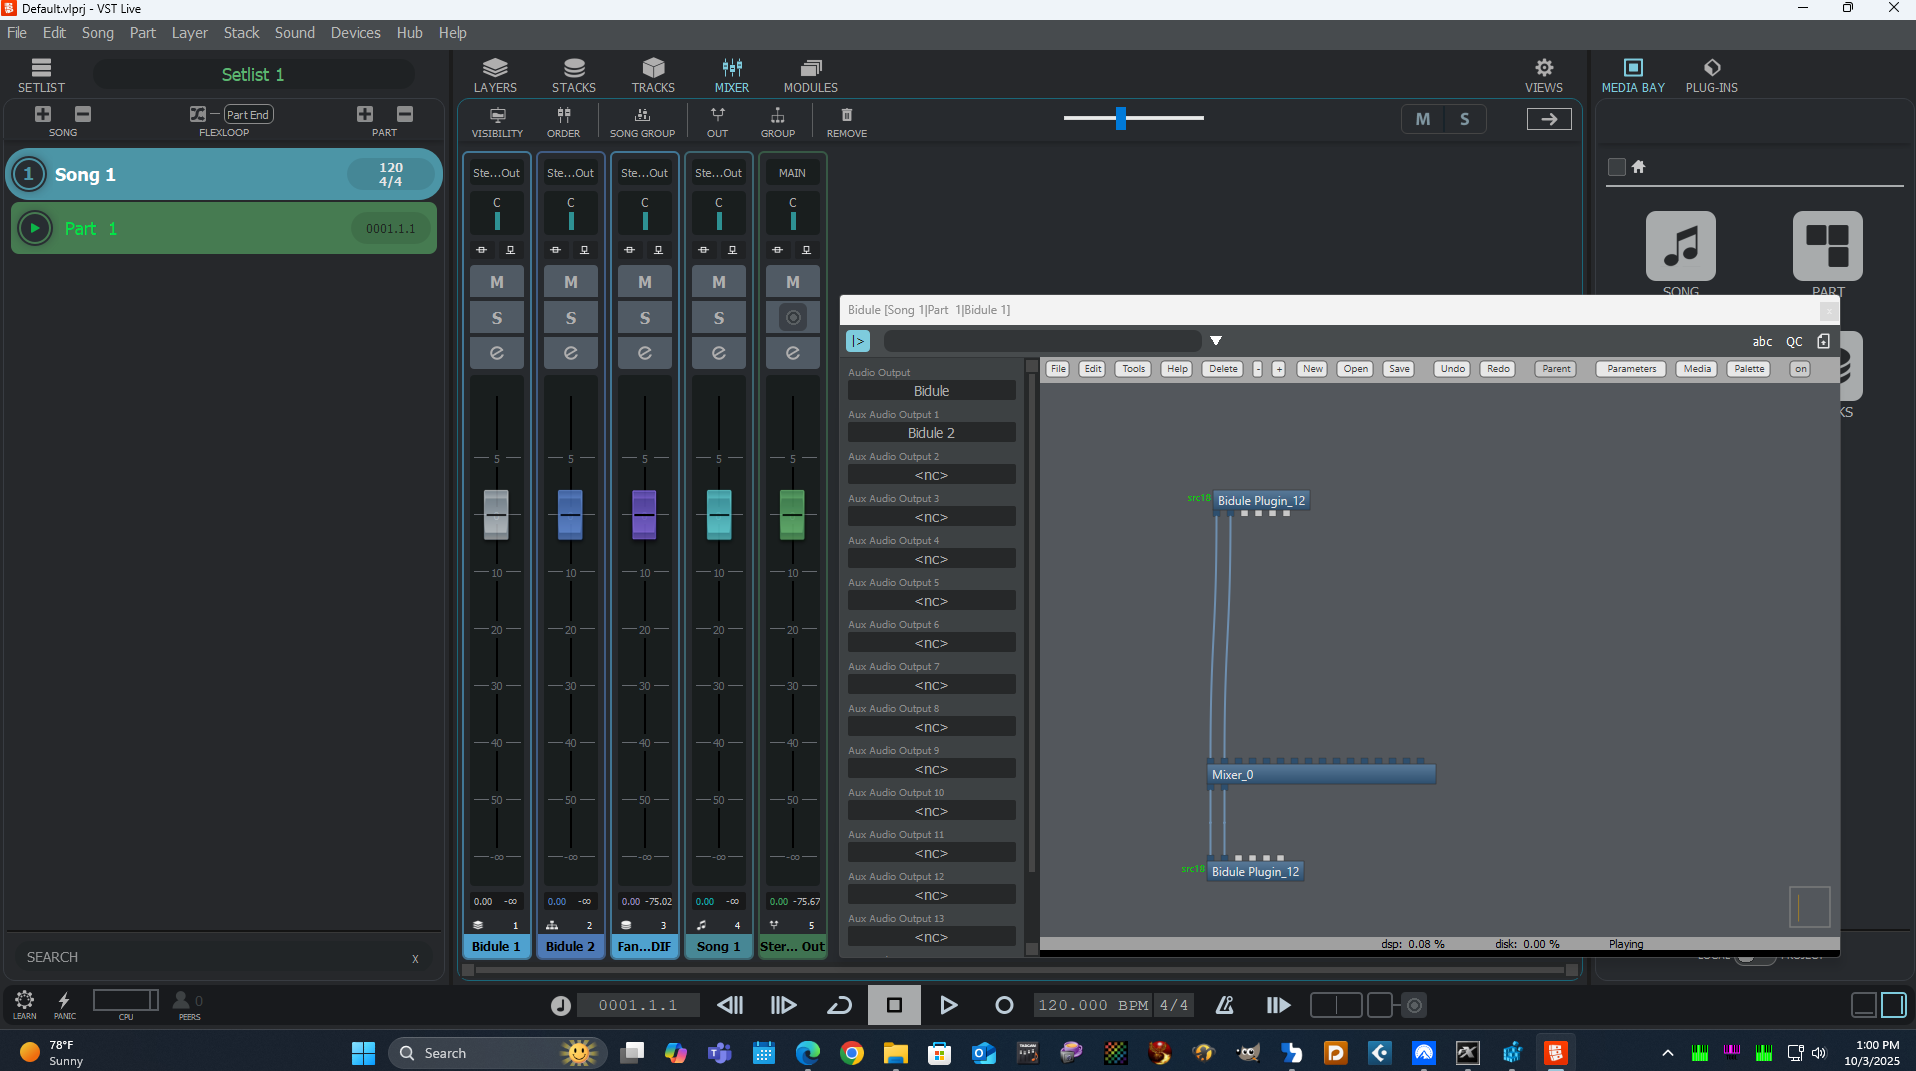Open the Audio Output Bidule selector

(931, 391)
